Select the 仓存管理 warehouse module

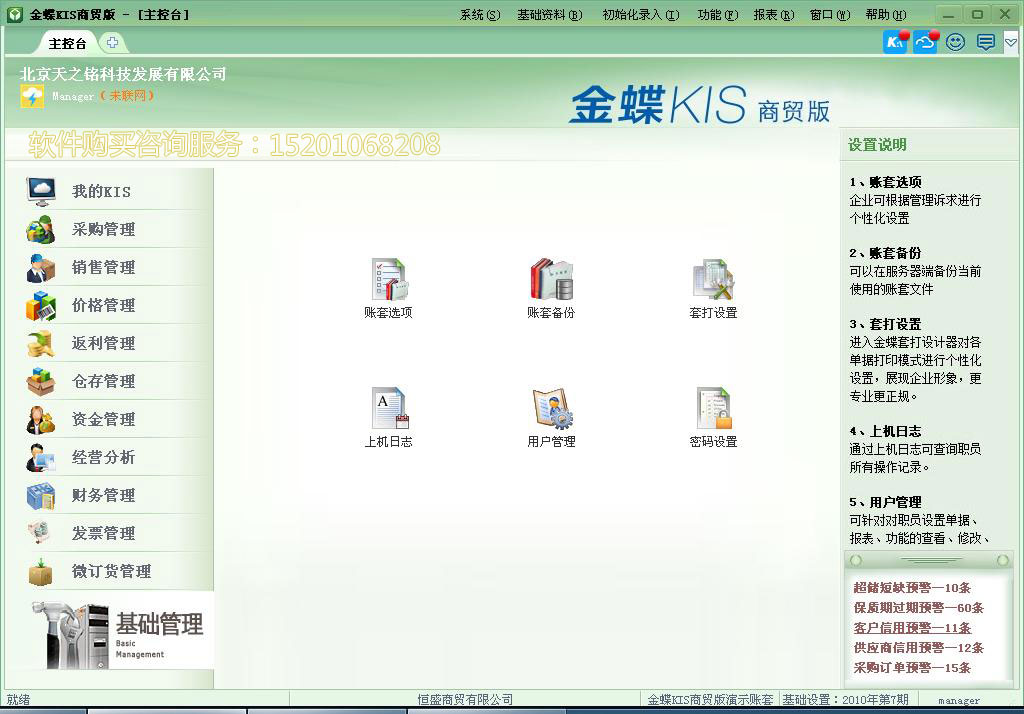click(x=100, y=381)
